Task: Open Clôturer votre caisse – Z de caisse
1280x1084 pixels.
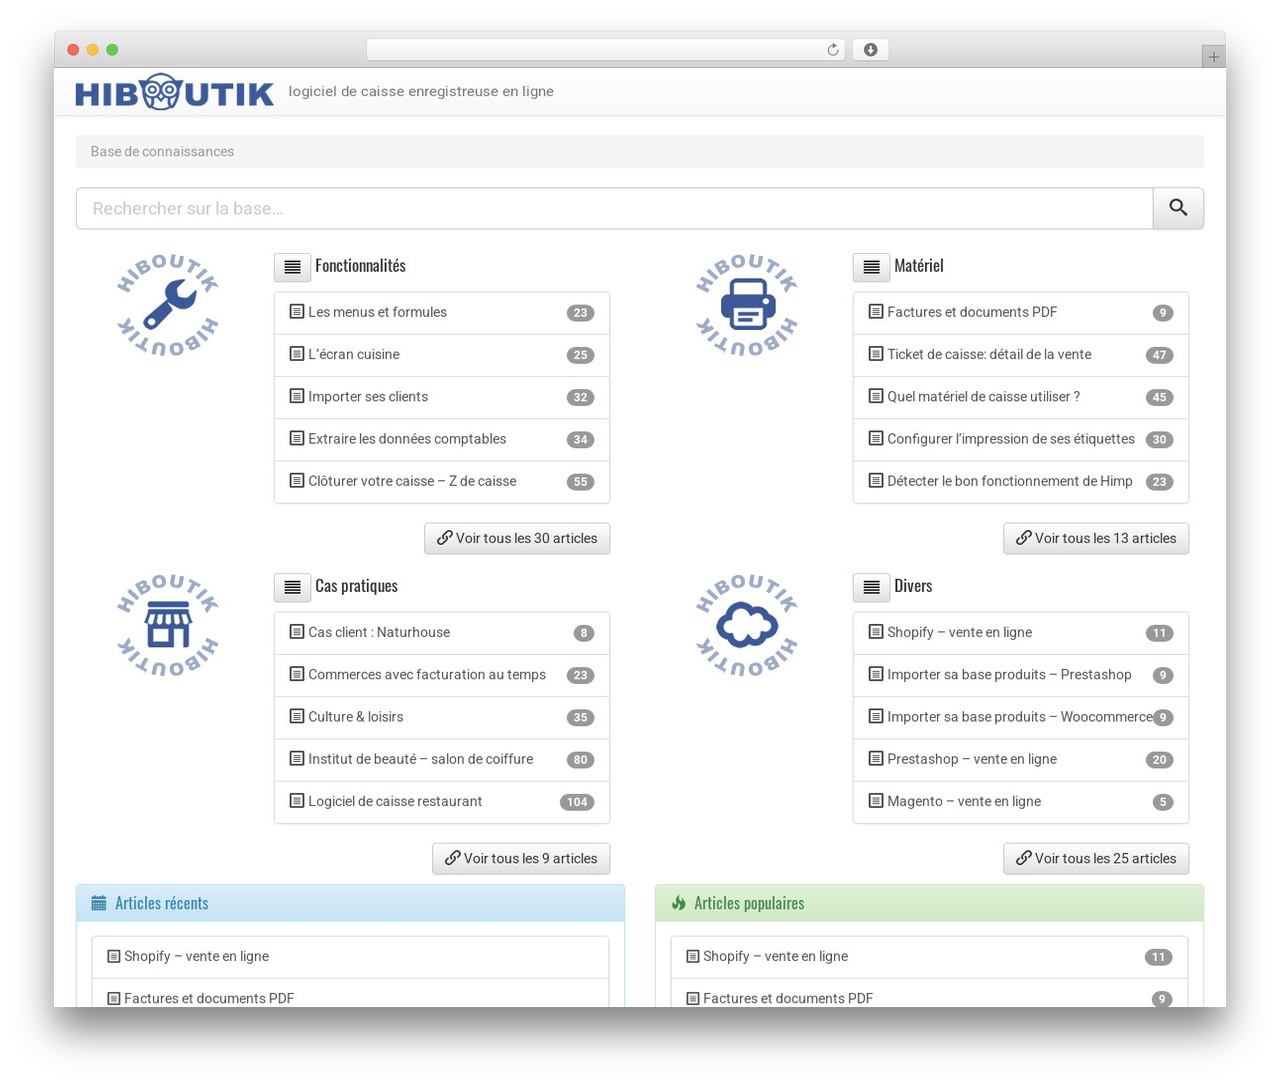Action: [442, 481]
